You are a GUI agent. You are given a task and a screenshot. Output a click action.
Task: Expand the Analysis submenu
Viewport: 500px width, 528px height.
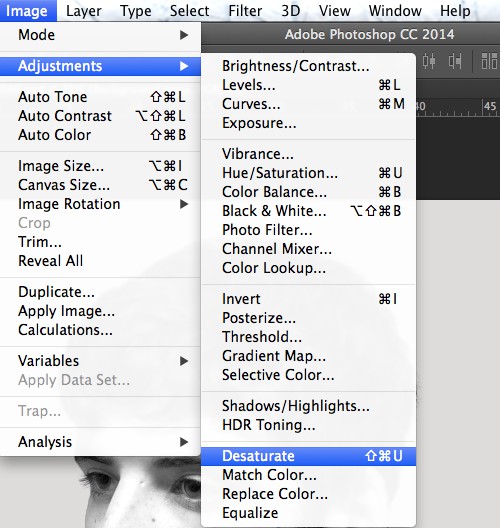(x=100, y=442)
